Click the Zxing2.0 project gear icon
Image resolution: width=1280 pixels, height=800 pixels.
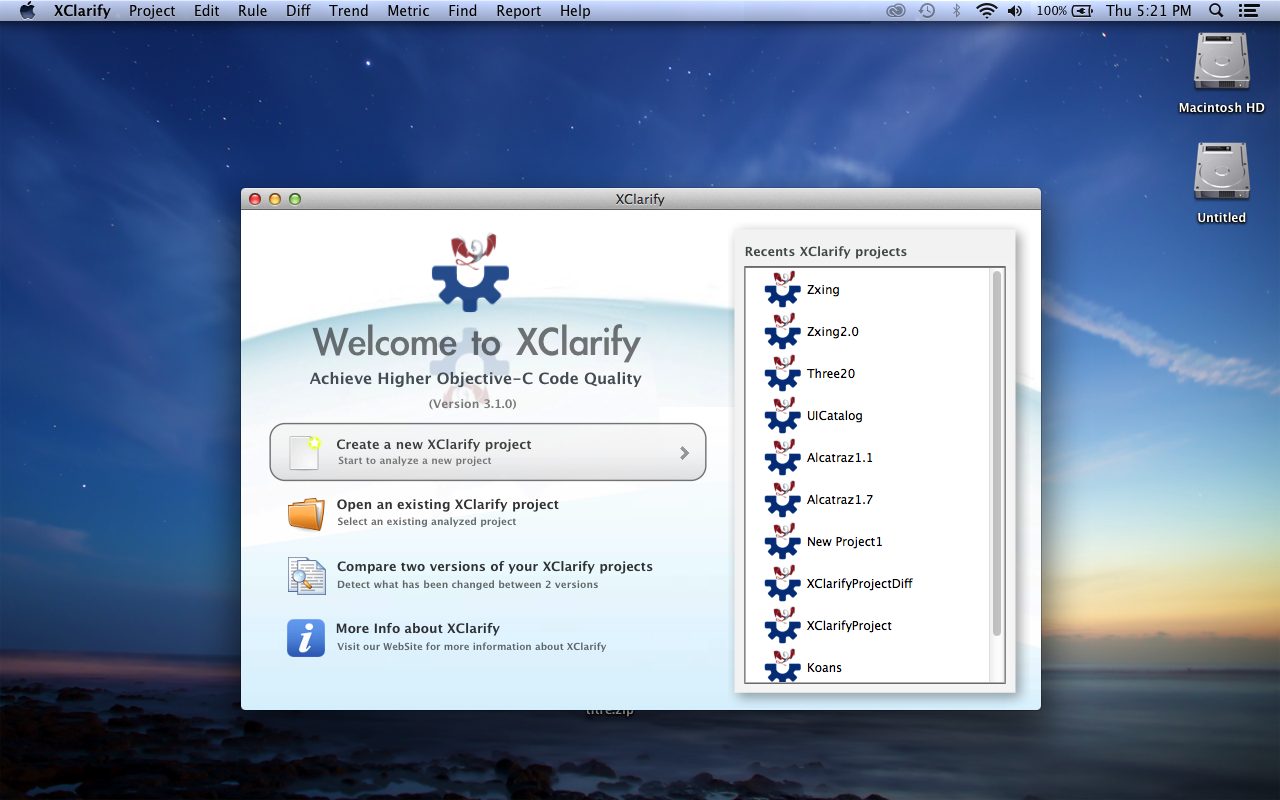[782, 331]
